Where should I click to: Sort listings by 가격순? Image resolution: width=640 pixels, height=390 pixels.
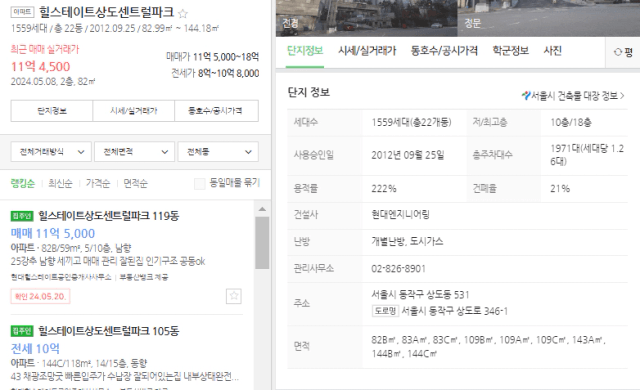tap(98, 184)
